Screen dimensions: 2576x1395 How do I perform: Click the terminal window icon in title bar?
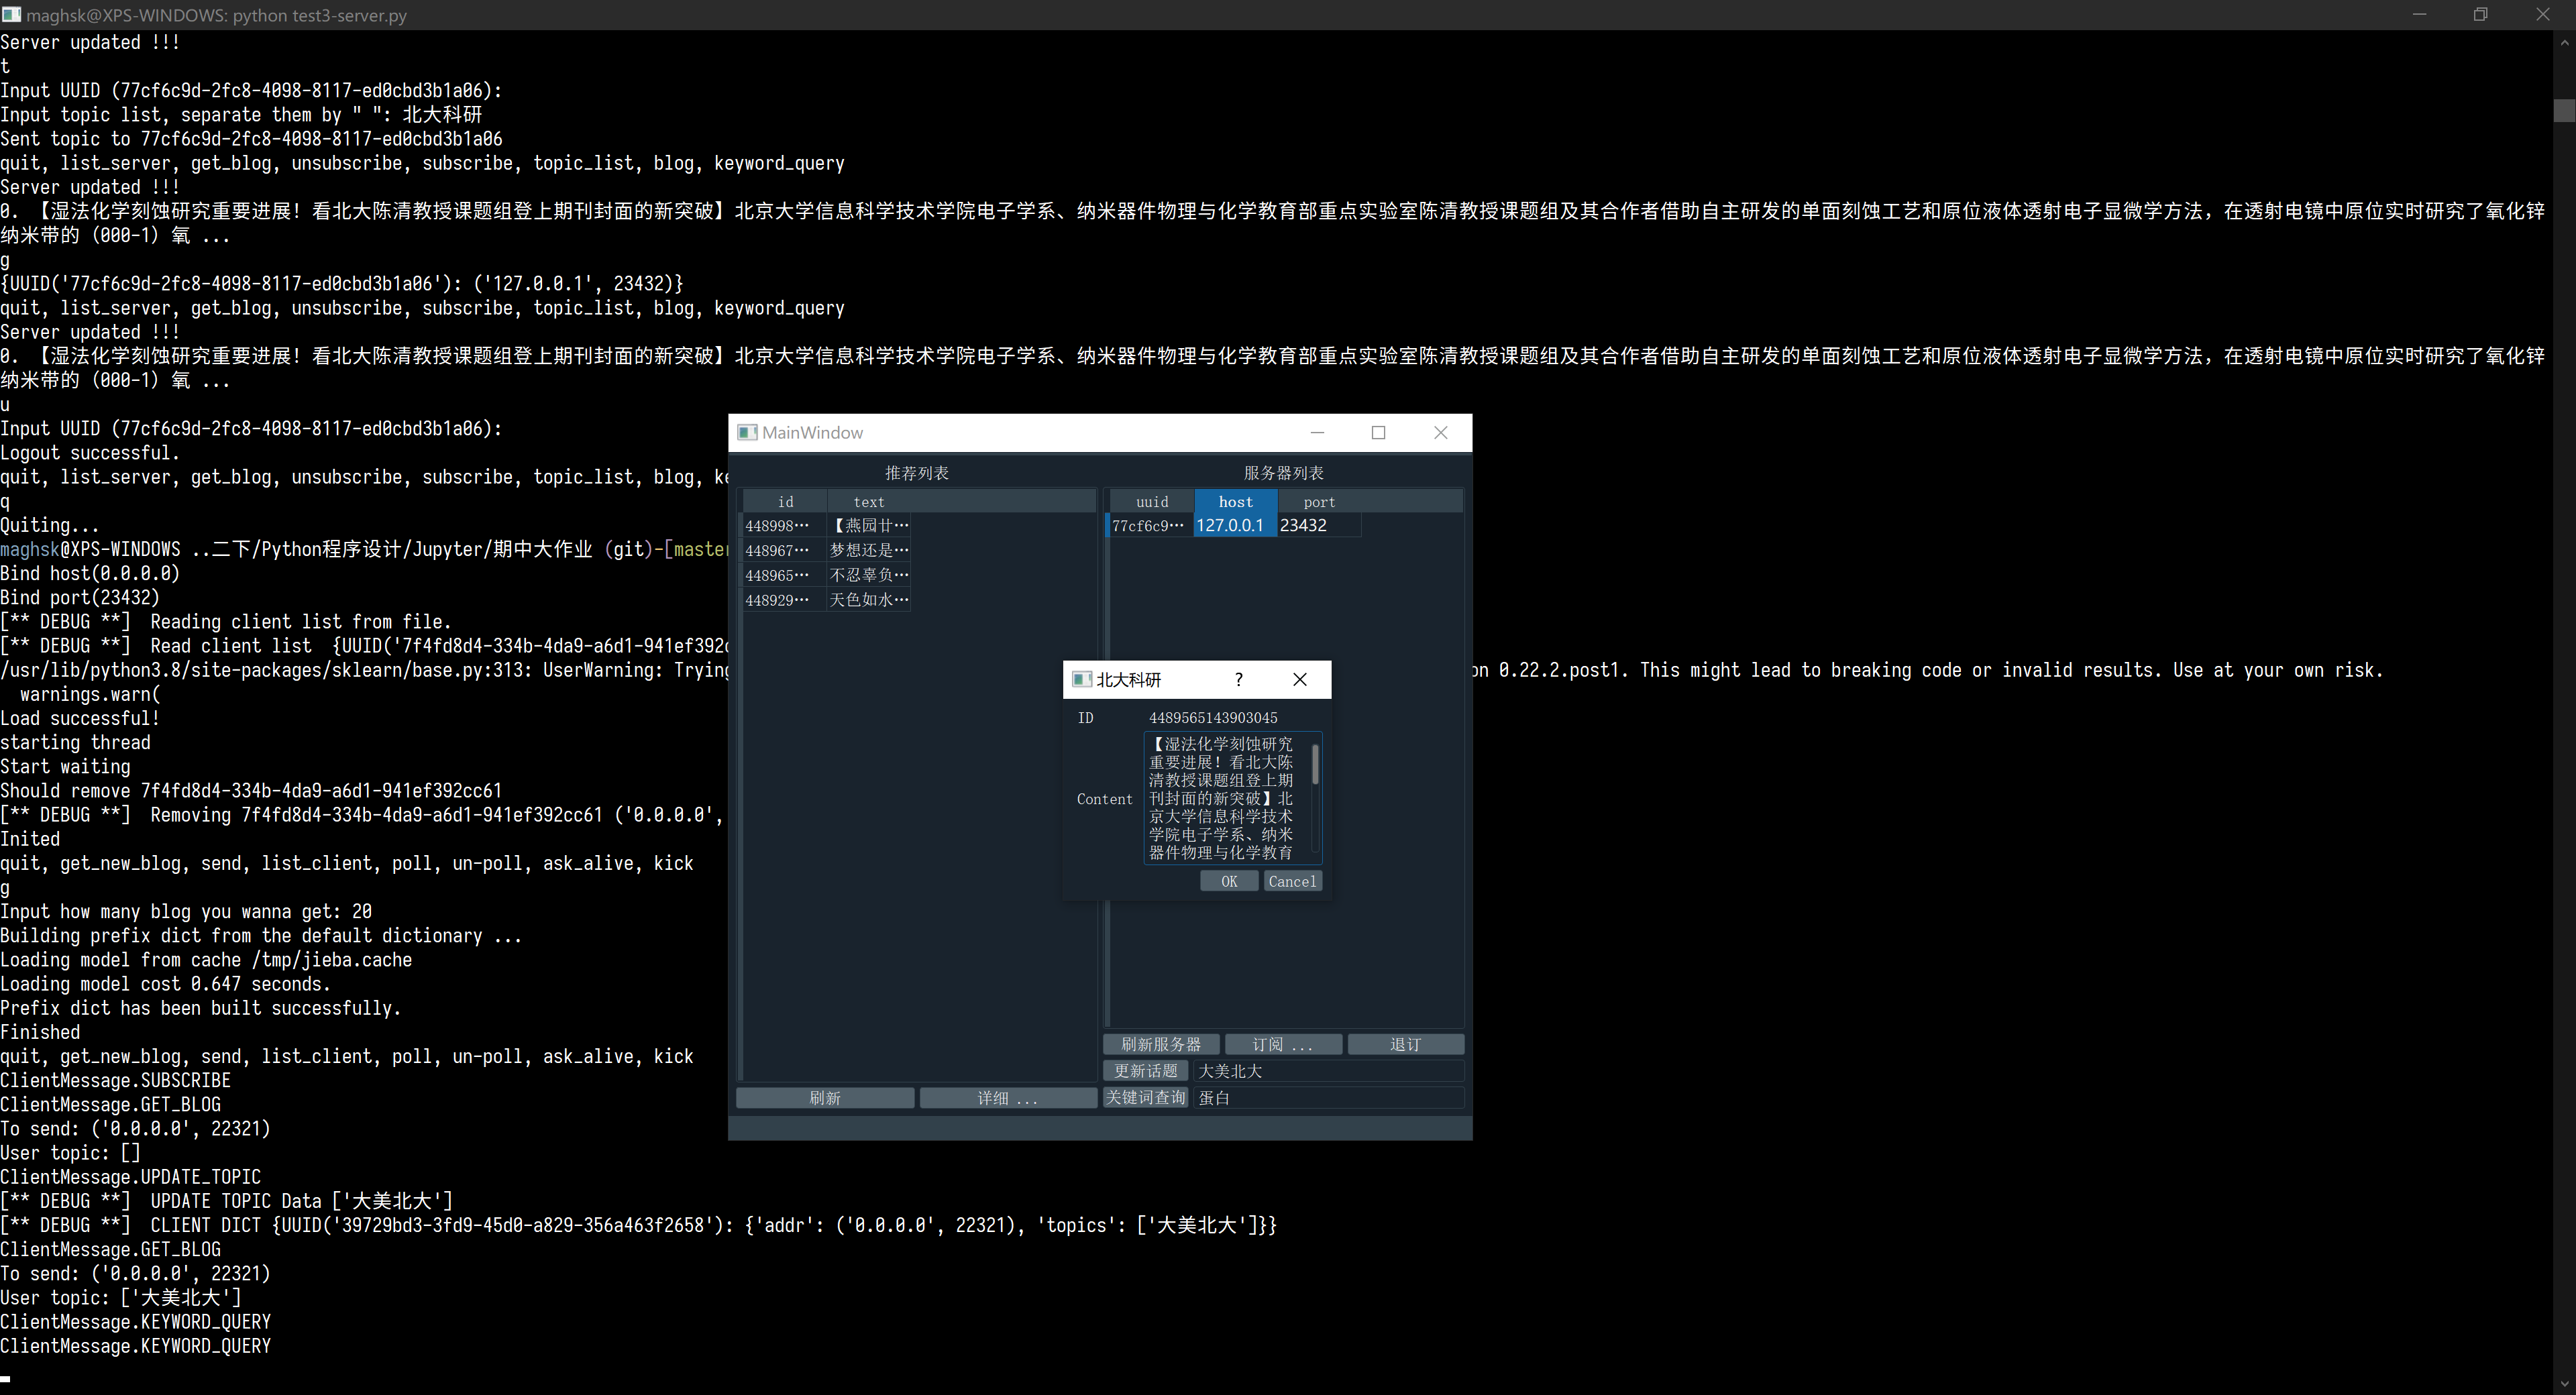point(11,14)
